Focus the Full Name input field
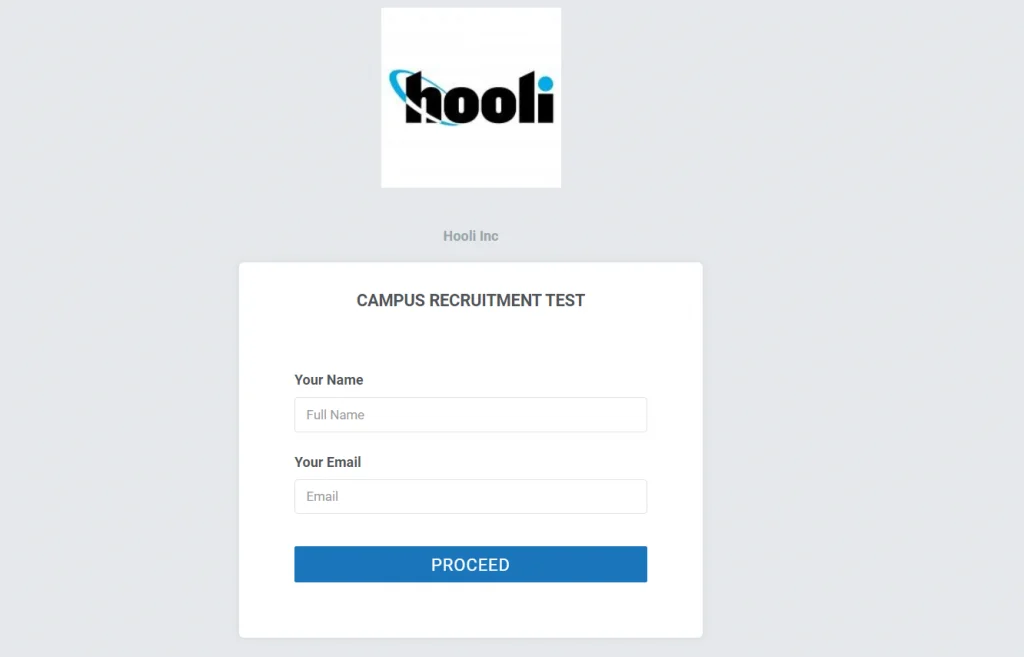The height and width of the screenshot is (657, 1024). (x=470, y=415)
